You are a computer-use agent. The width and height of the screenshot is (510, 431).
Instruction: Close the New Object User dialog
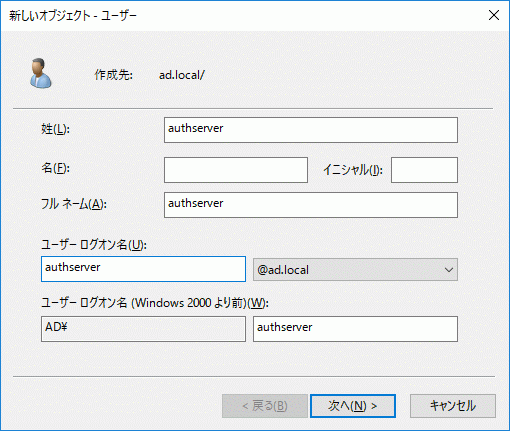(x=494, y=15)
